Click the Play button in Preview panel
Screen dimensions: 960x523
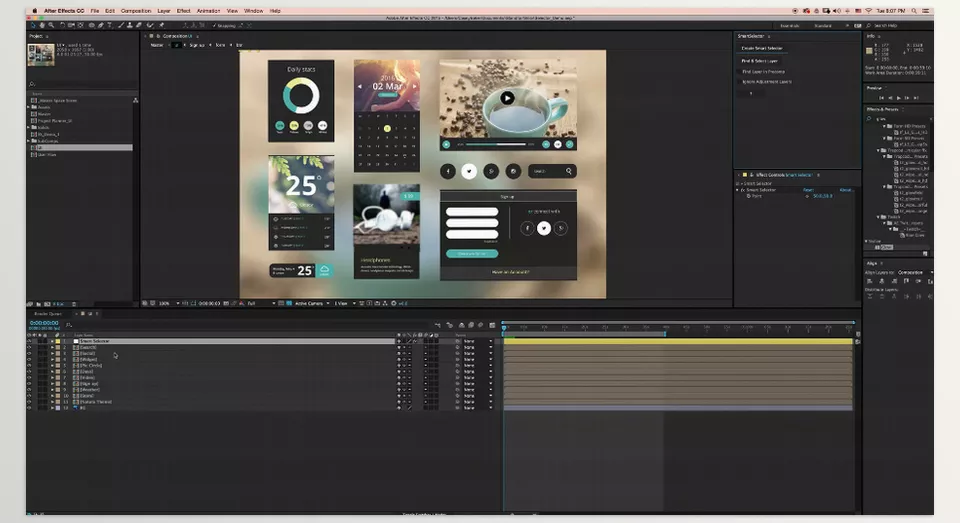(x=899, y=97)
